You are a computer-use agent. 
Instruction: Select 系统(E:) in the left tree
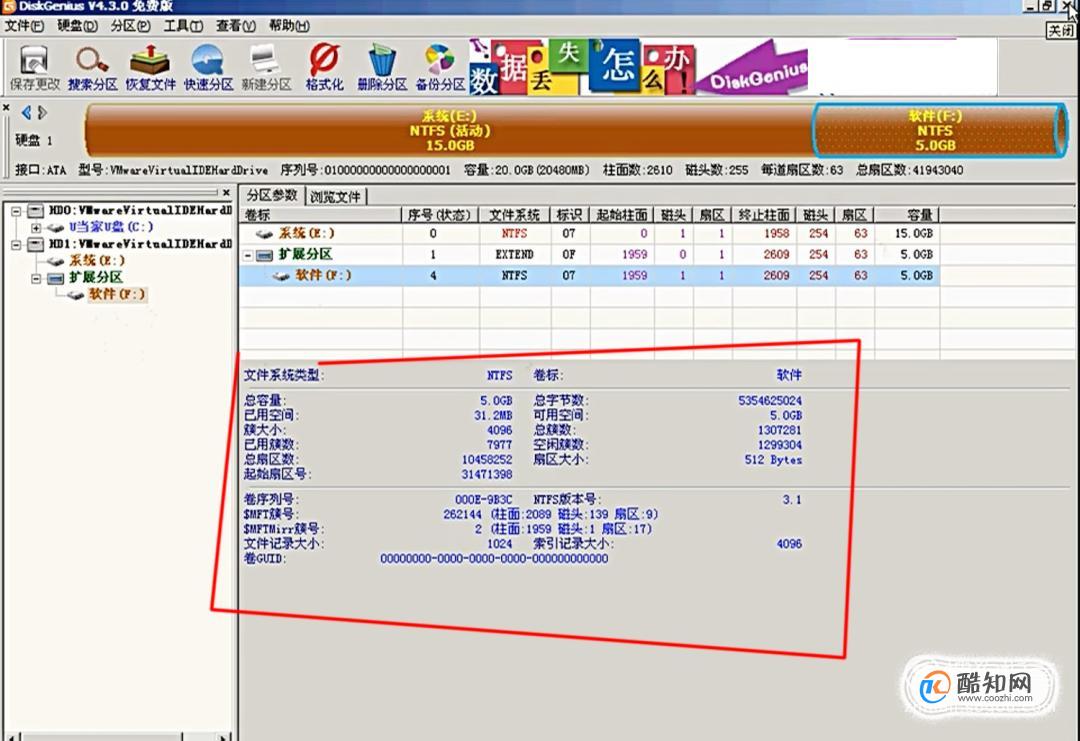tap(96, 260)
